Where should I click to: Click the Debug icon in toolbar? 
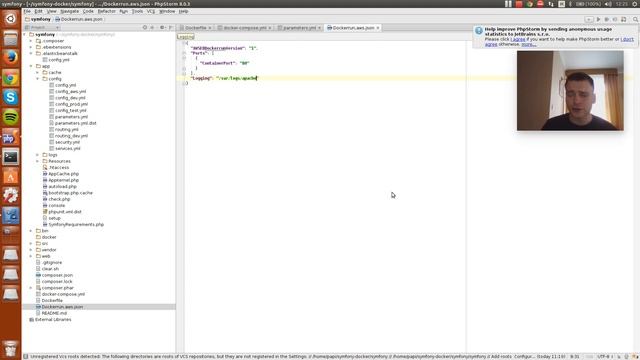click(607, 19)
